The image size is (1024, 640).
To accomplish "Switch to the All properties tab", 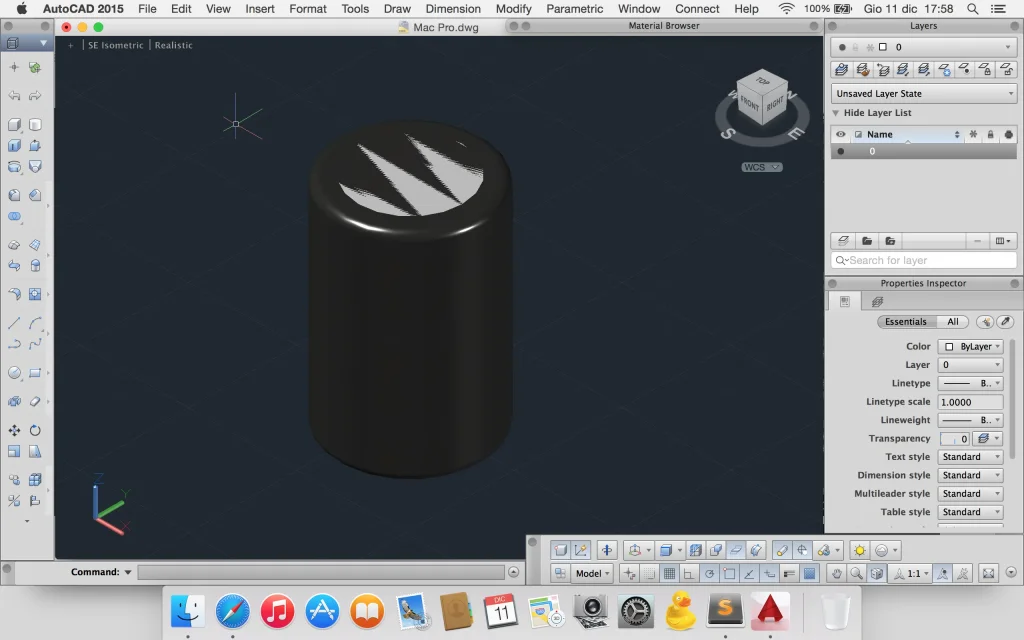I will (953, 322).
